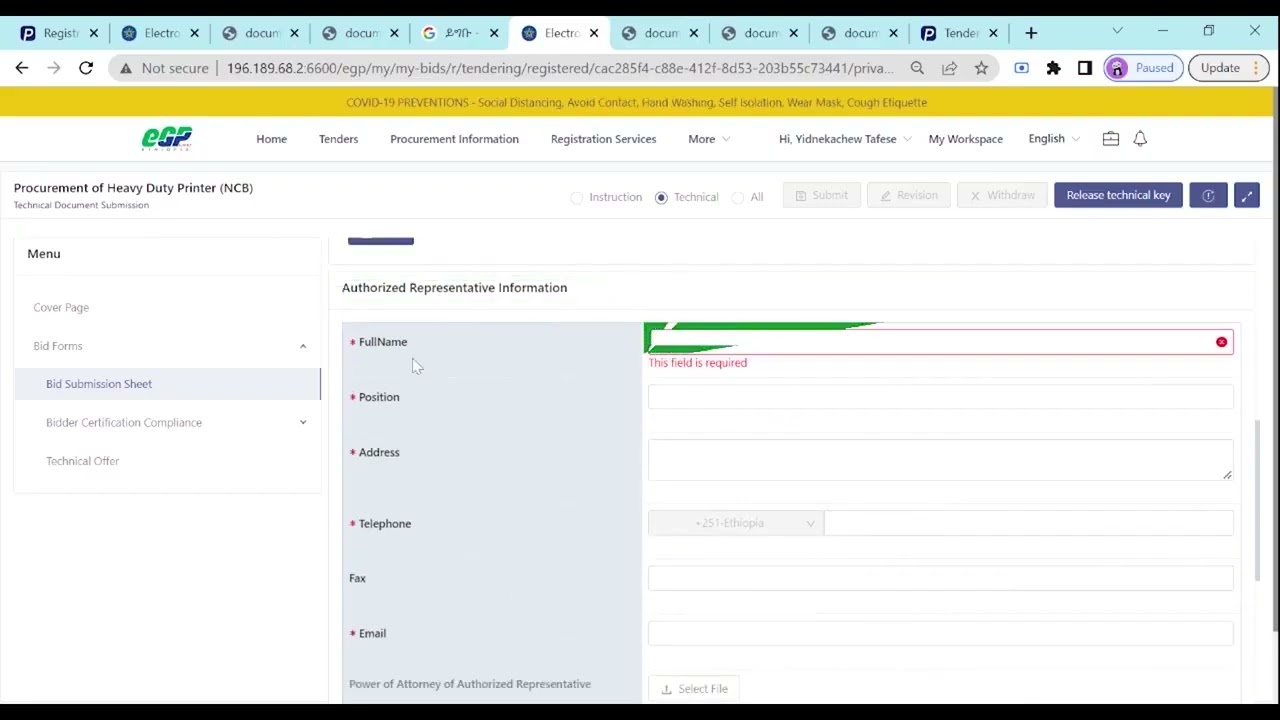Click the Not secure warning icon
This screenshot has width=1280, height=720.
pos(126,68)
